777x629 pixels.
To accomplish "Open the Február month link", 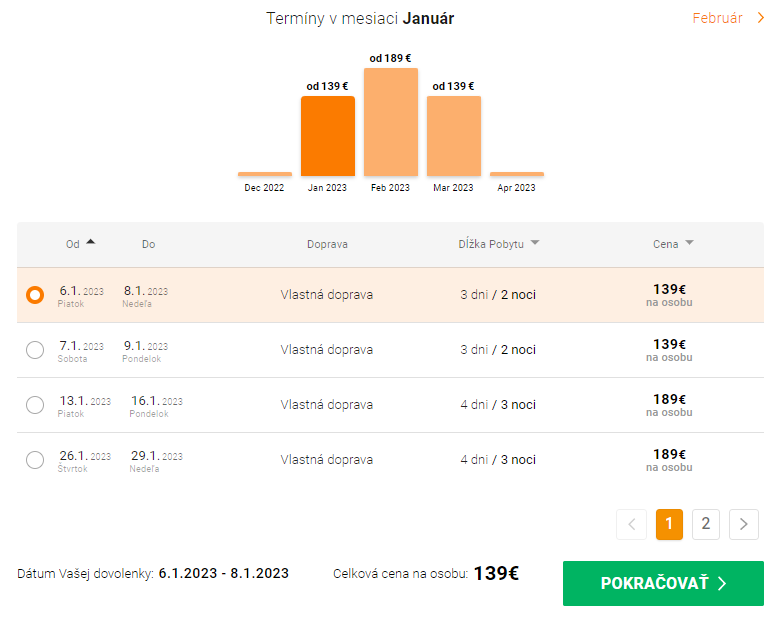I will [718, 18].
